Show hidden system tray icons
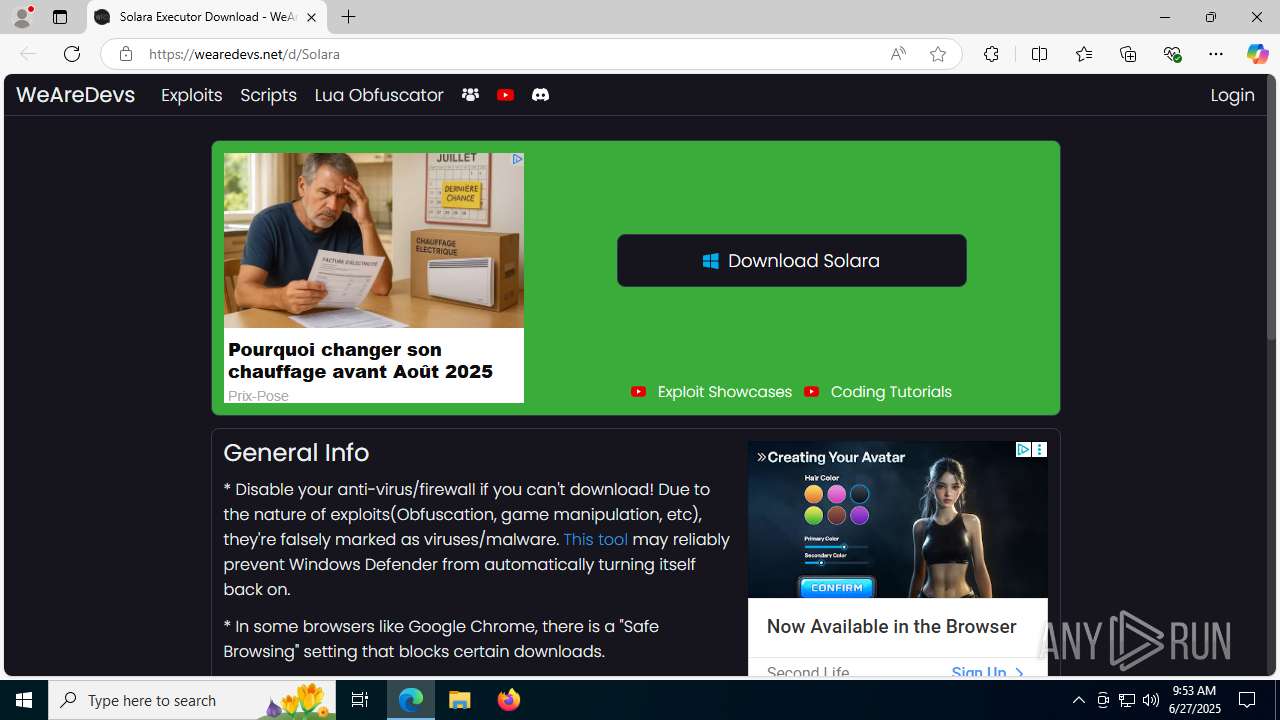Screen dimensions: 1280x720 tap(1078, 700)
